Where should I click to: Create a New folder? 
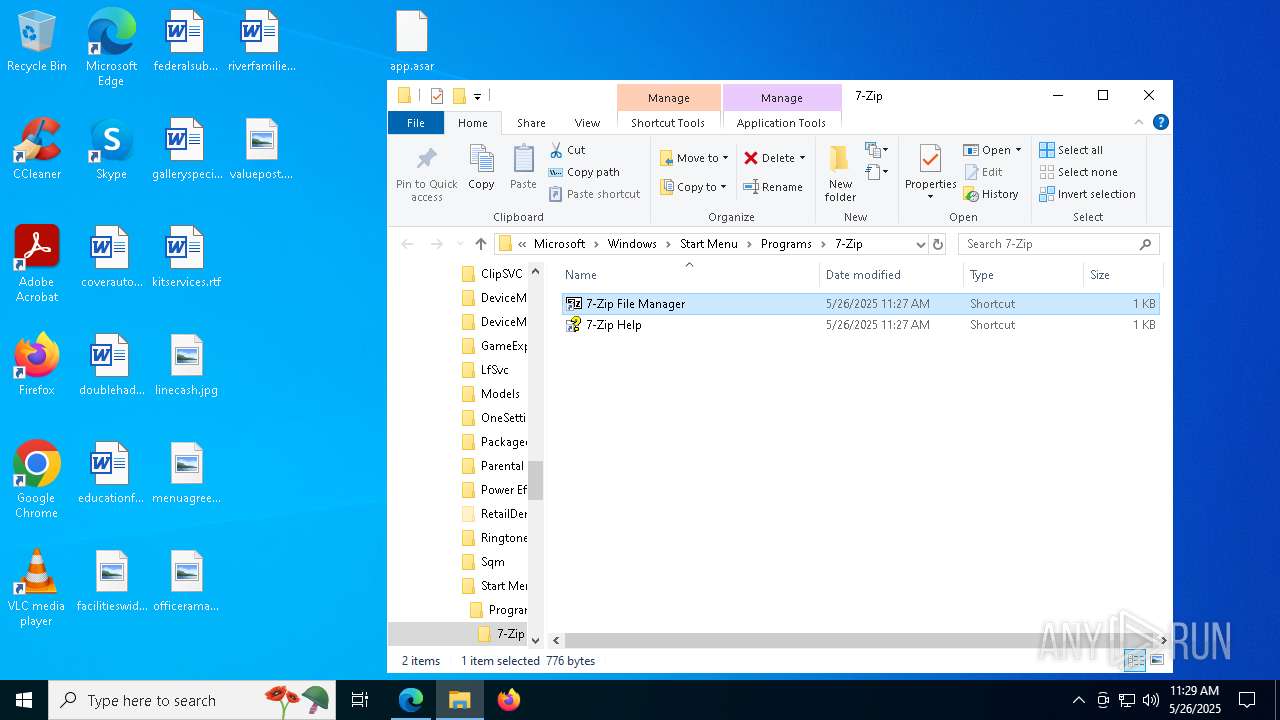(x=840, y=172)
